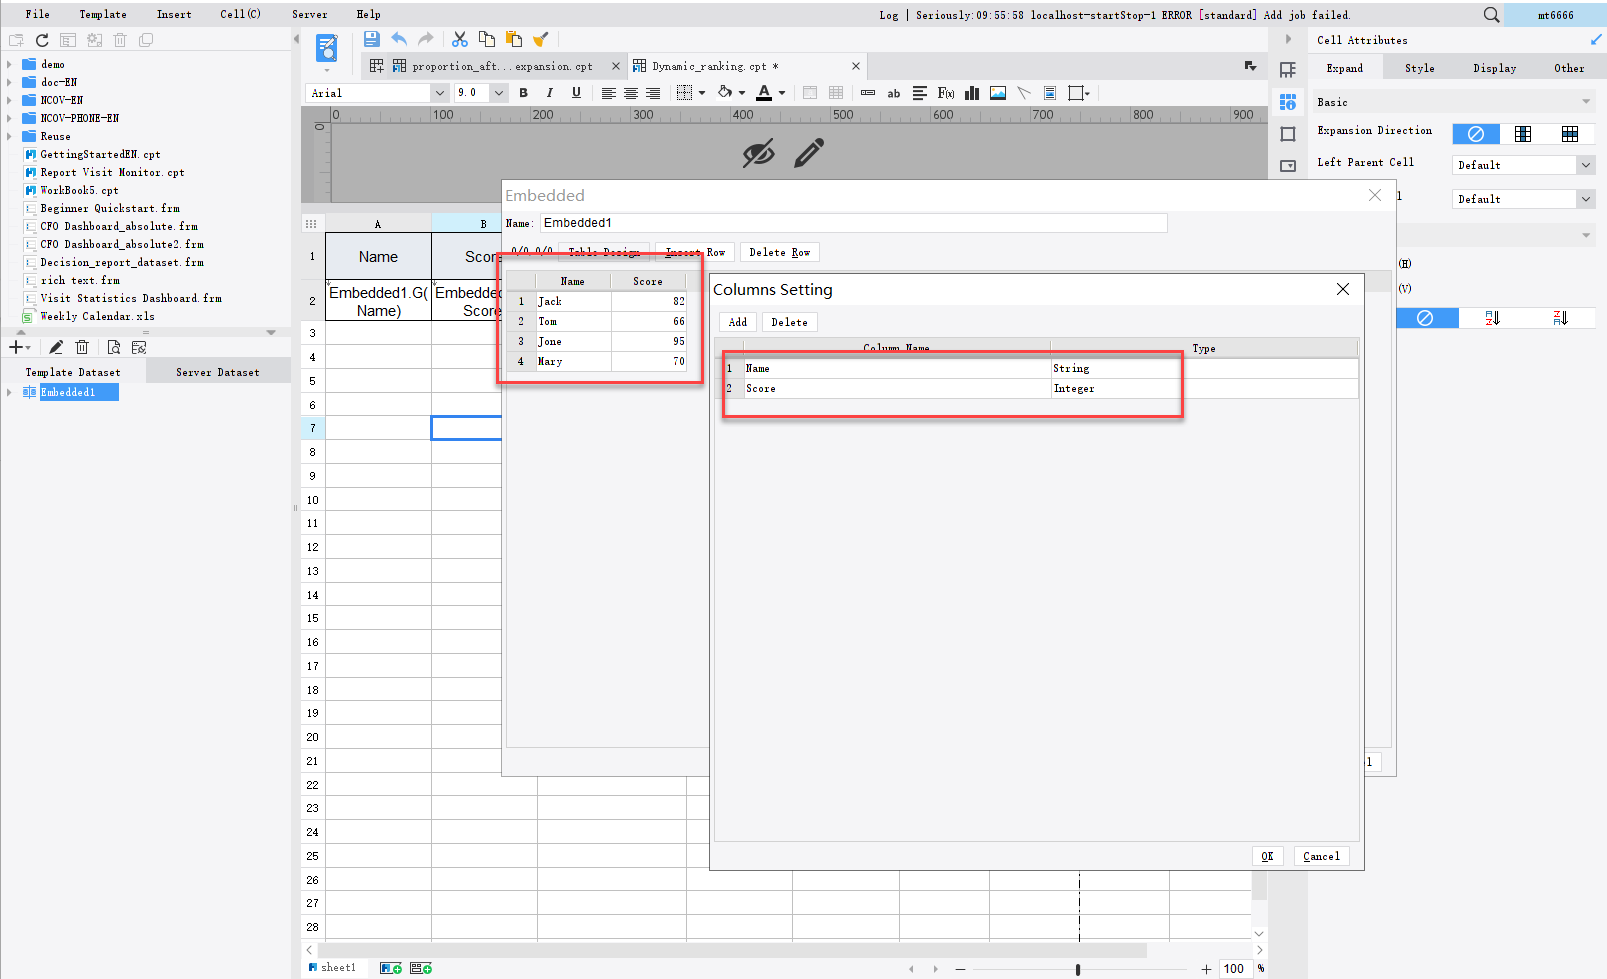Open the template preview icon
This screenshot has height=979, width=1607.
tap(327, 47)
